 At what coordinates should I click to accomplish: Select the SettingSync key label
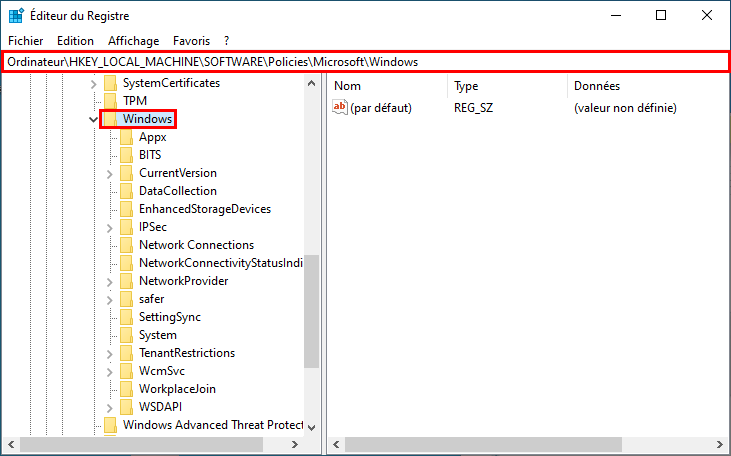170,317
